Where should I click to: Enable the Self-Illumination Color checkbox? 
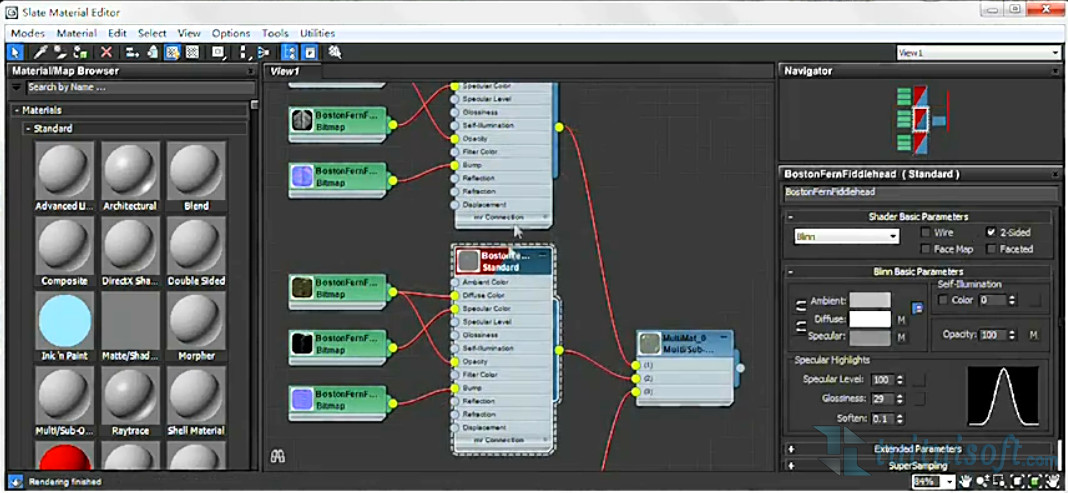943,300
